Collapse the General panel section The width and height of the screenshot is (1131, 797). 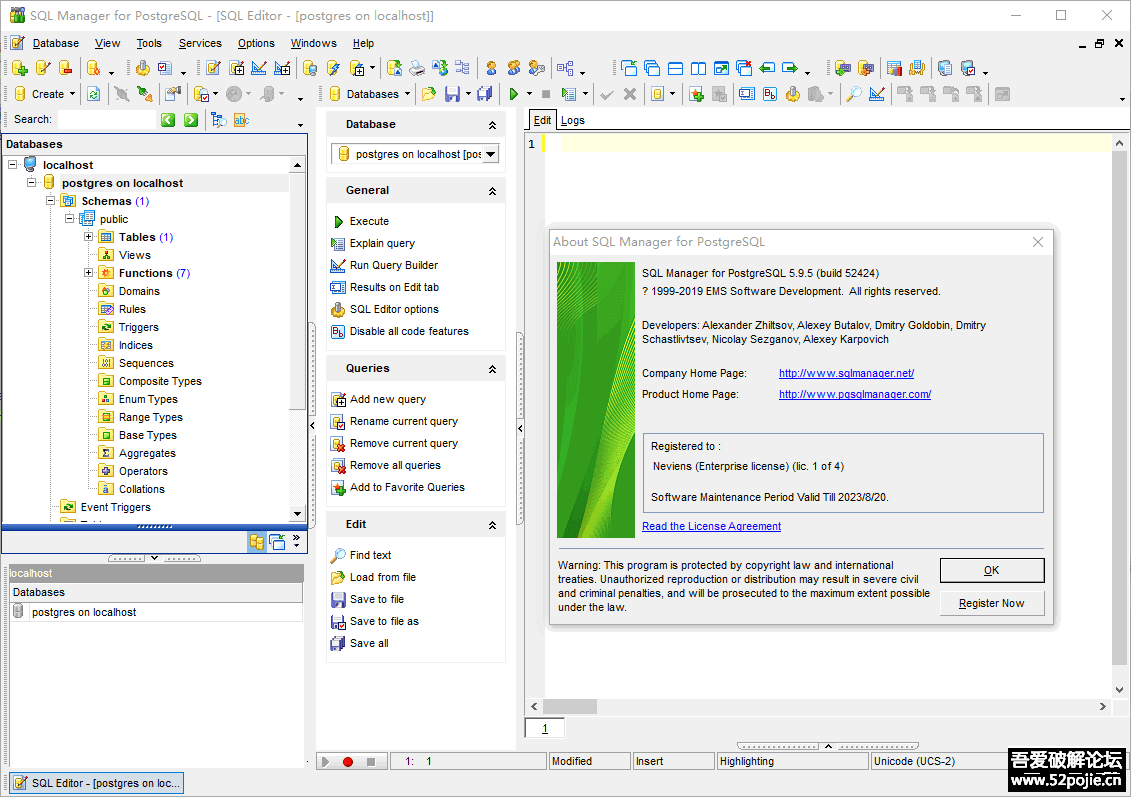pyautogui.click(x=492, y=191)
